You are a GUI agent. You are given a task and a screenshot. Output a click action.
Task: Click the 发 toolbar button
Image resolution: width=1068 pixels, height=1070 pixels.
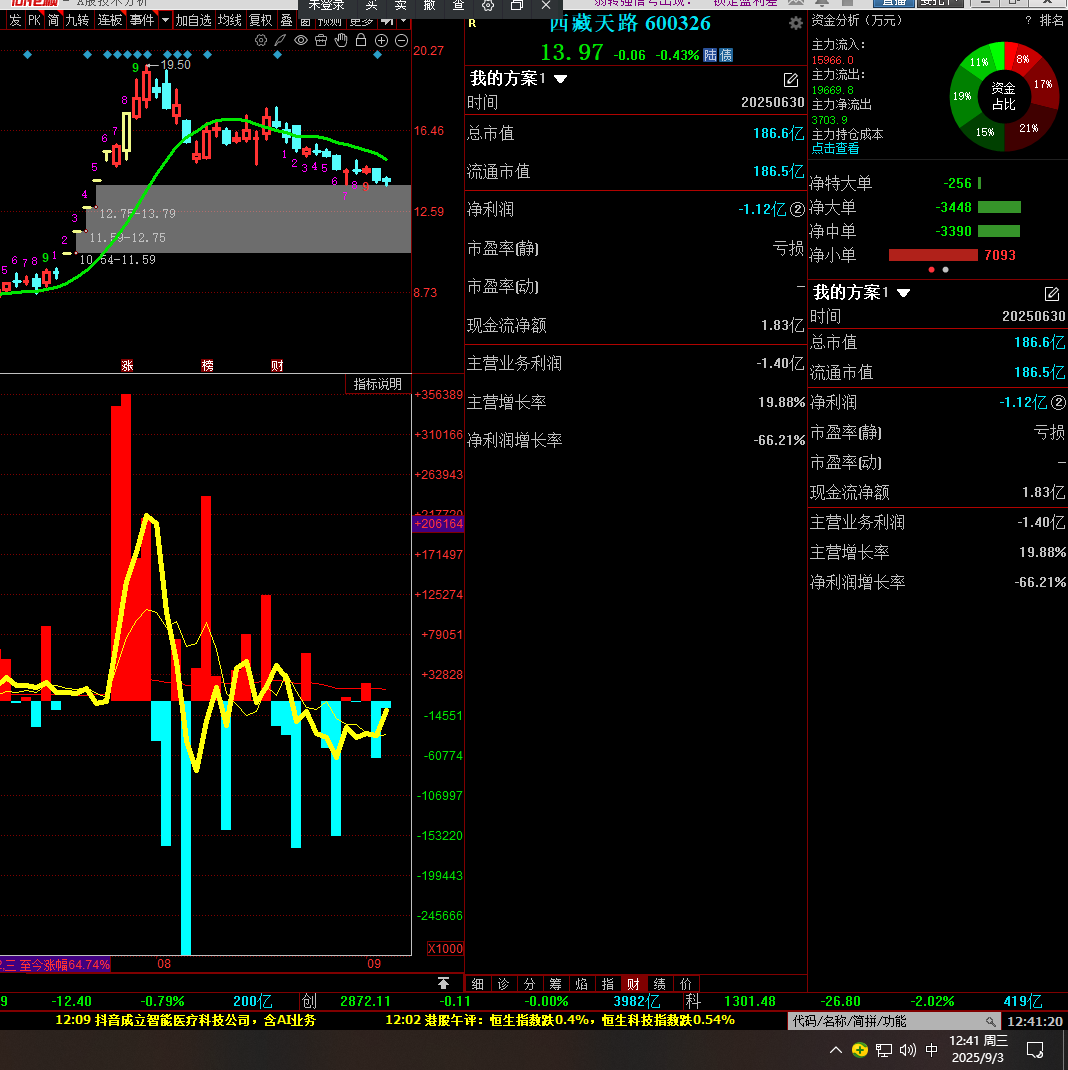tap(15, 20)
